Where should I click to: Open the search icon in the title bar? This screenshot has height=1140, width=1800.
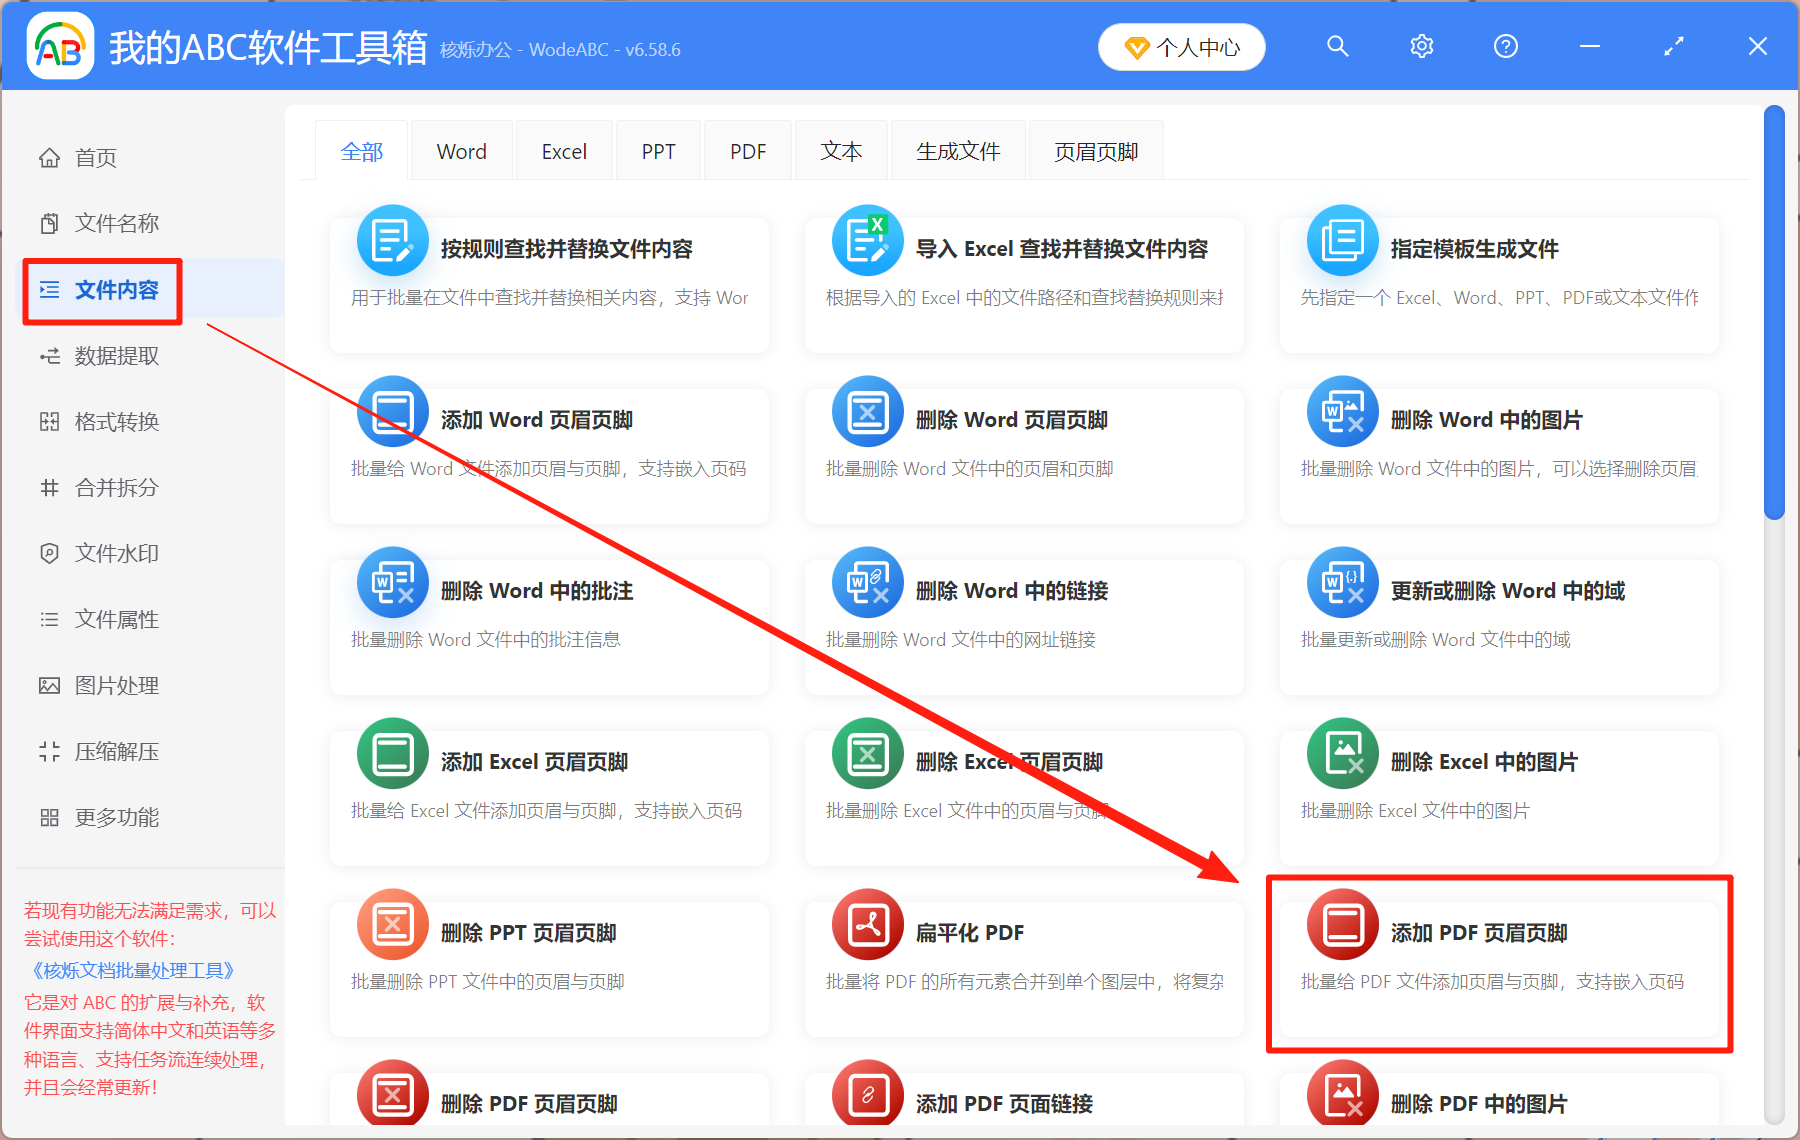1338,46
